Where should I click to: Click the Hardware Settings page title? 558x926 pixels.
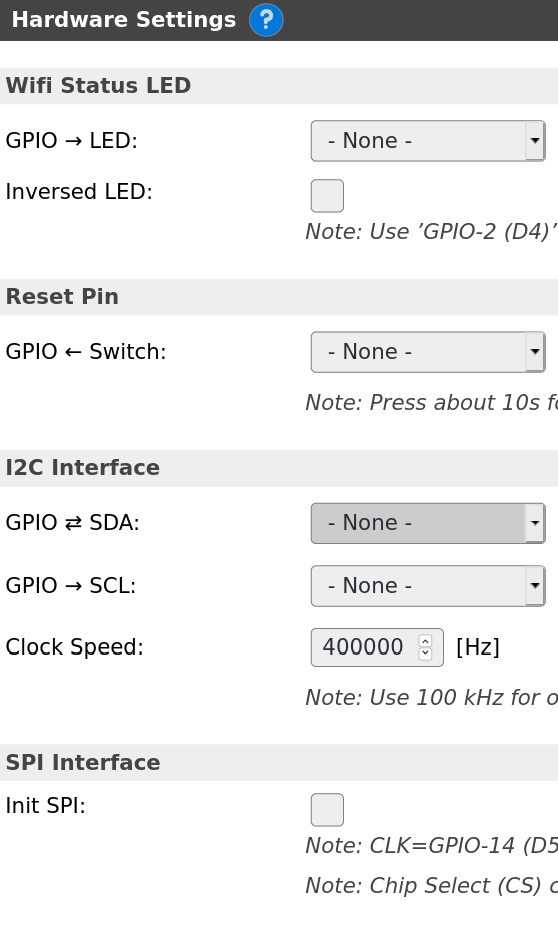[x=124, y=19]
